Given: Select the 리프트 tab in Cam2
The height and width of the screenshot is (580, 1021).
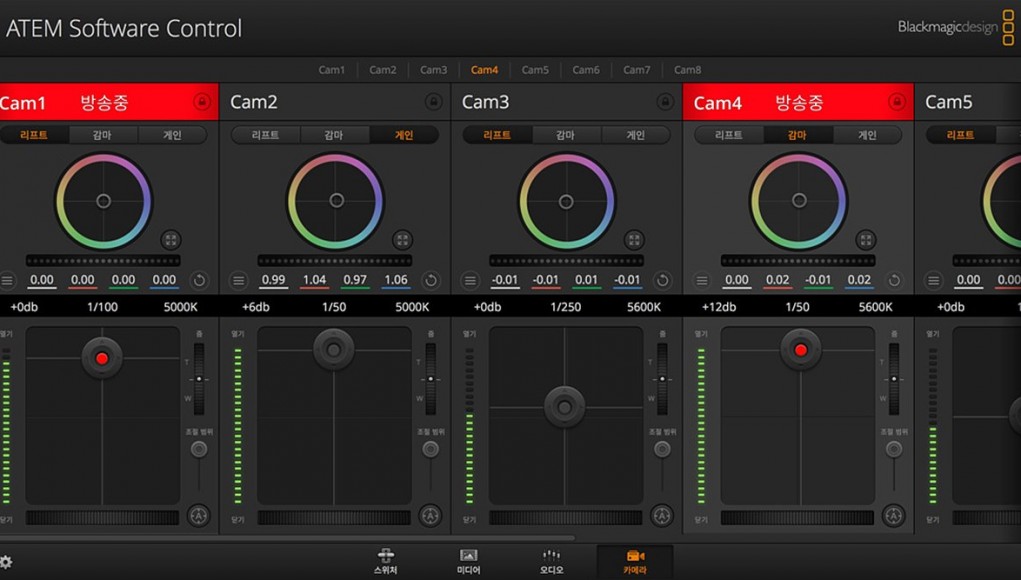Looking at the screenshot, I should (x=266, y=135).
